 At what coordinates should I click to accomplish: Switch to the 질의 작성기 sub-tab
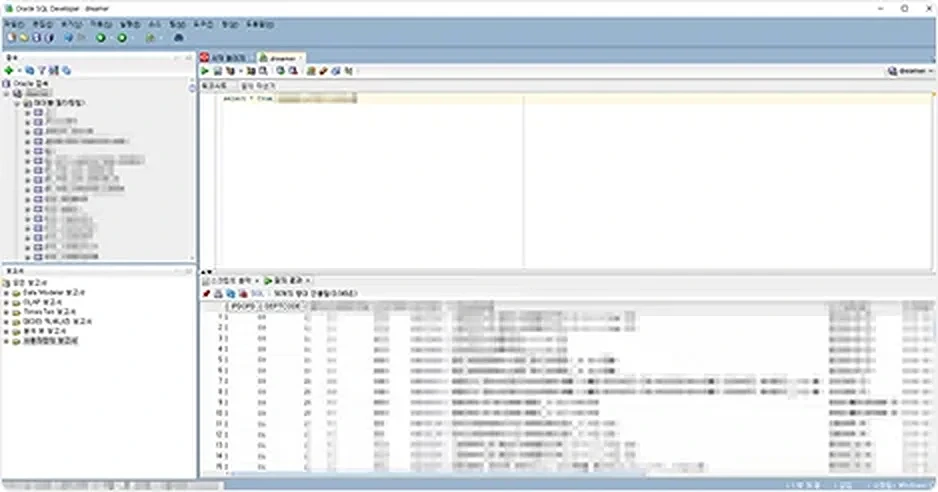click(x=257, y=86)
